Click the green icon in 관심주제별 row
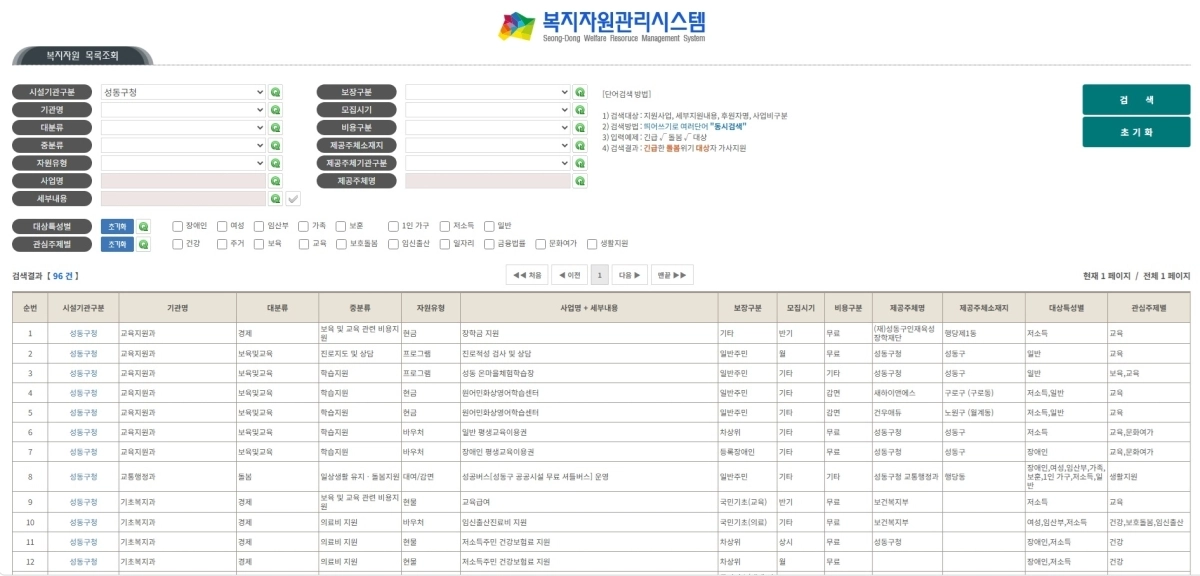The height and width of the screenshot is (576, 1200). pyautogui.click(x=144, y=243)
